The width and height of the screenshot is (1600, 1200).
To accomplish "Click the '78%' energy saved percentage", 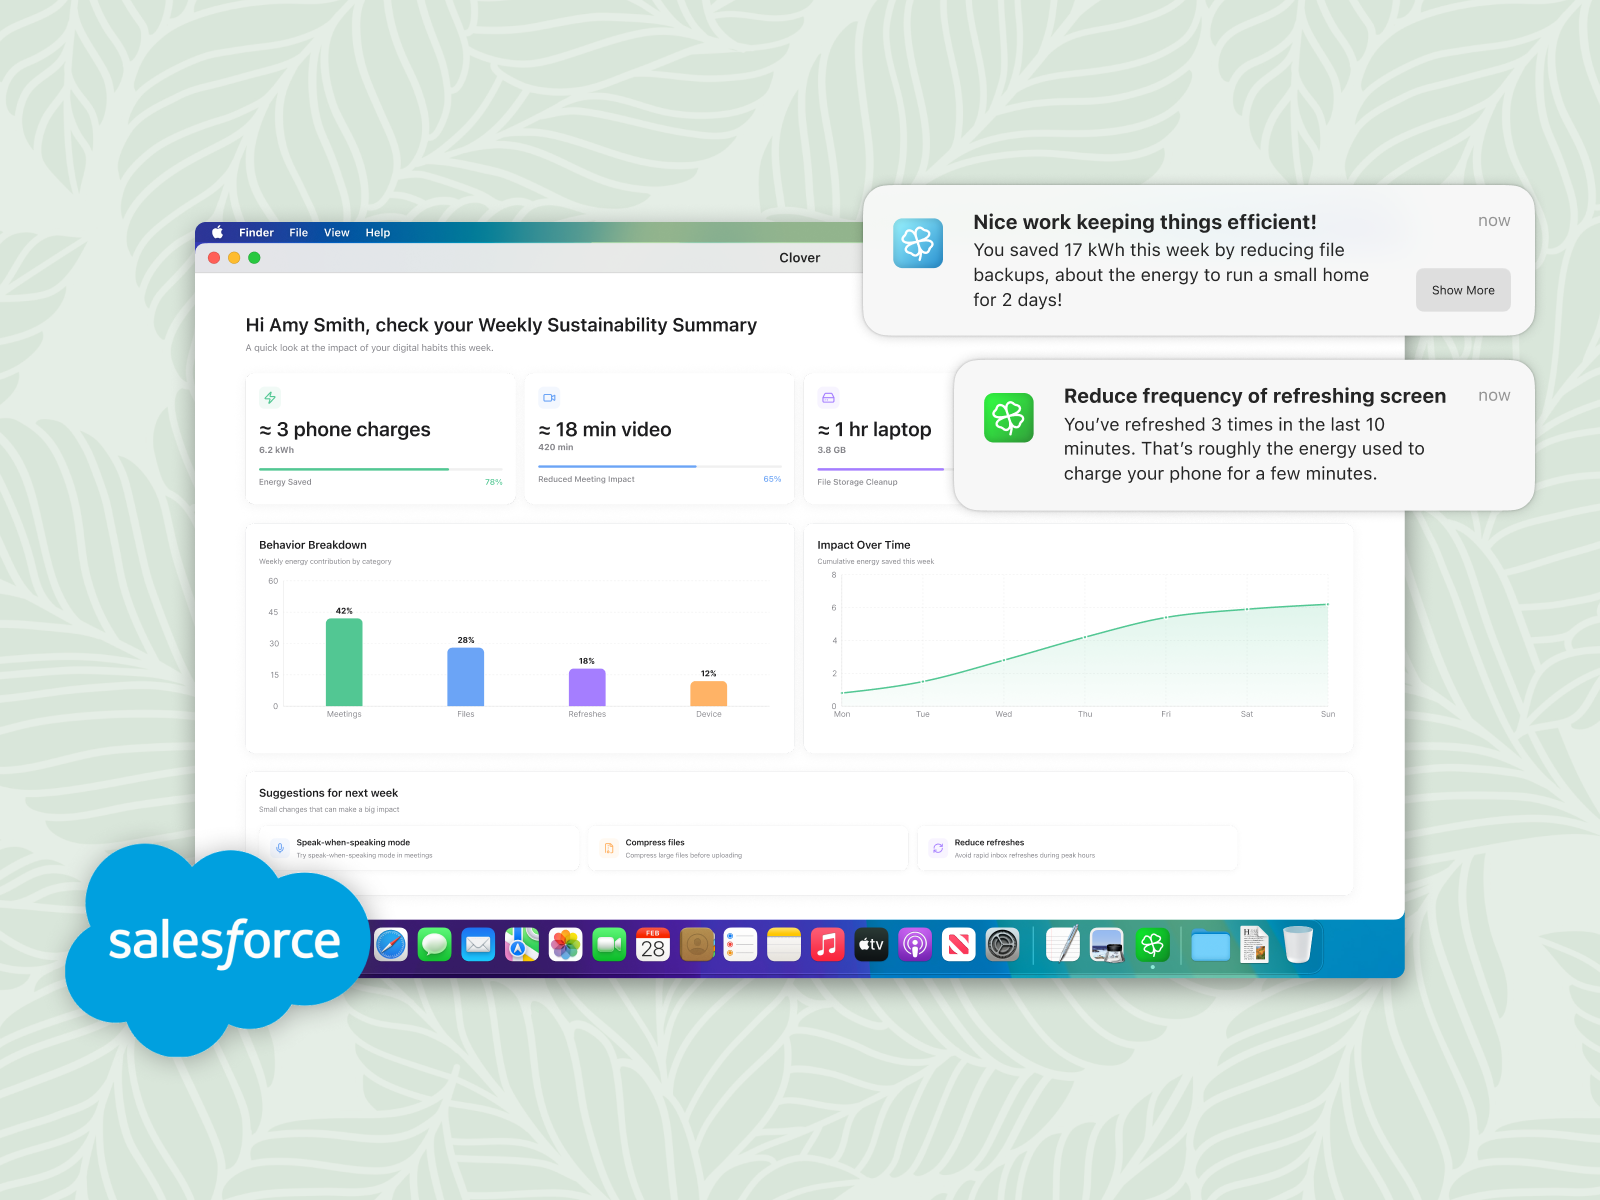I will pos(494,482).
